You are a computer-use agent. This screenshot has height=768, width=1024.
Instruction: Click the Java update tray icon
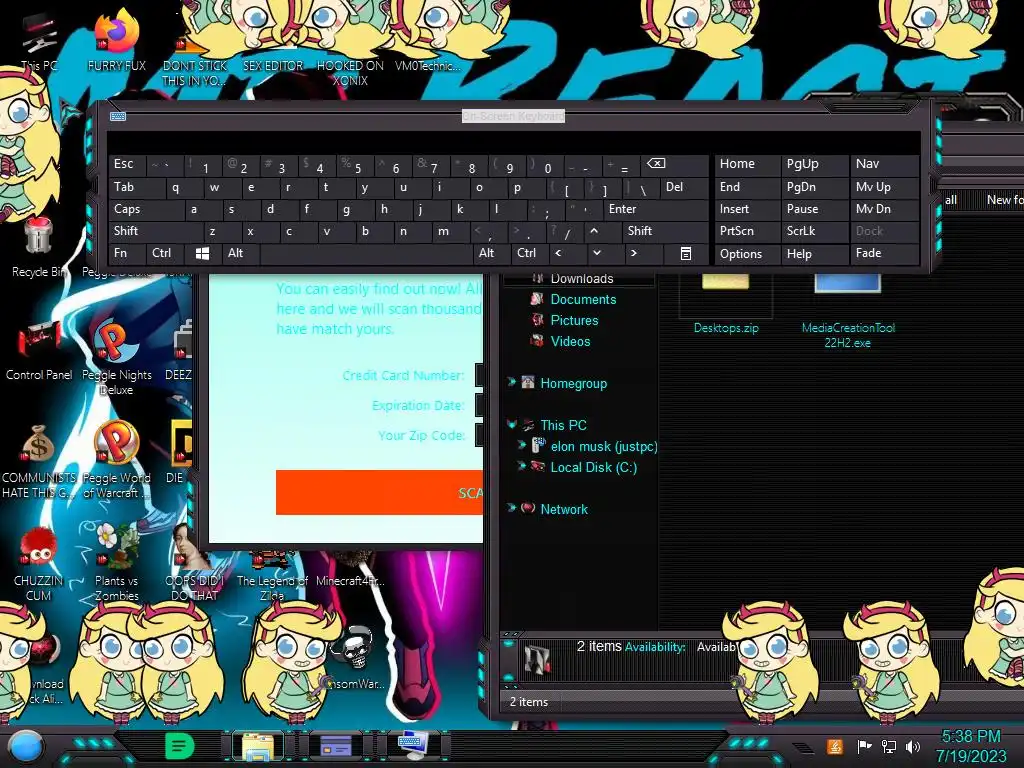coord(835,746)
